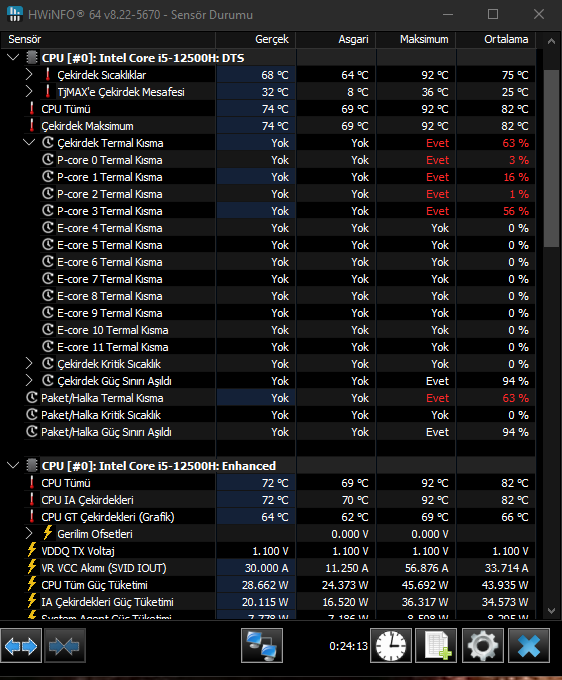Expand the Gerilim Ofsetleri row
Screen dimensions: 562x680
[29, 533]
